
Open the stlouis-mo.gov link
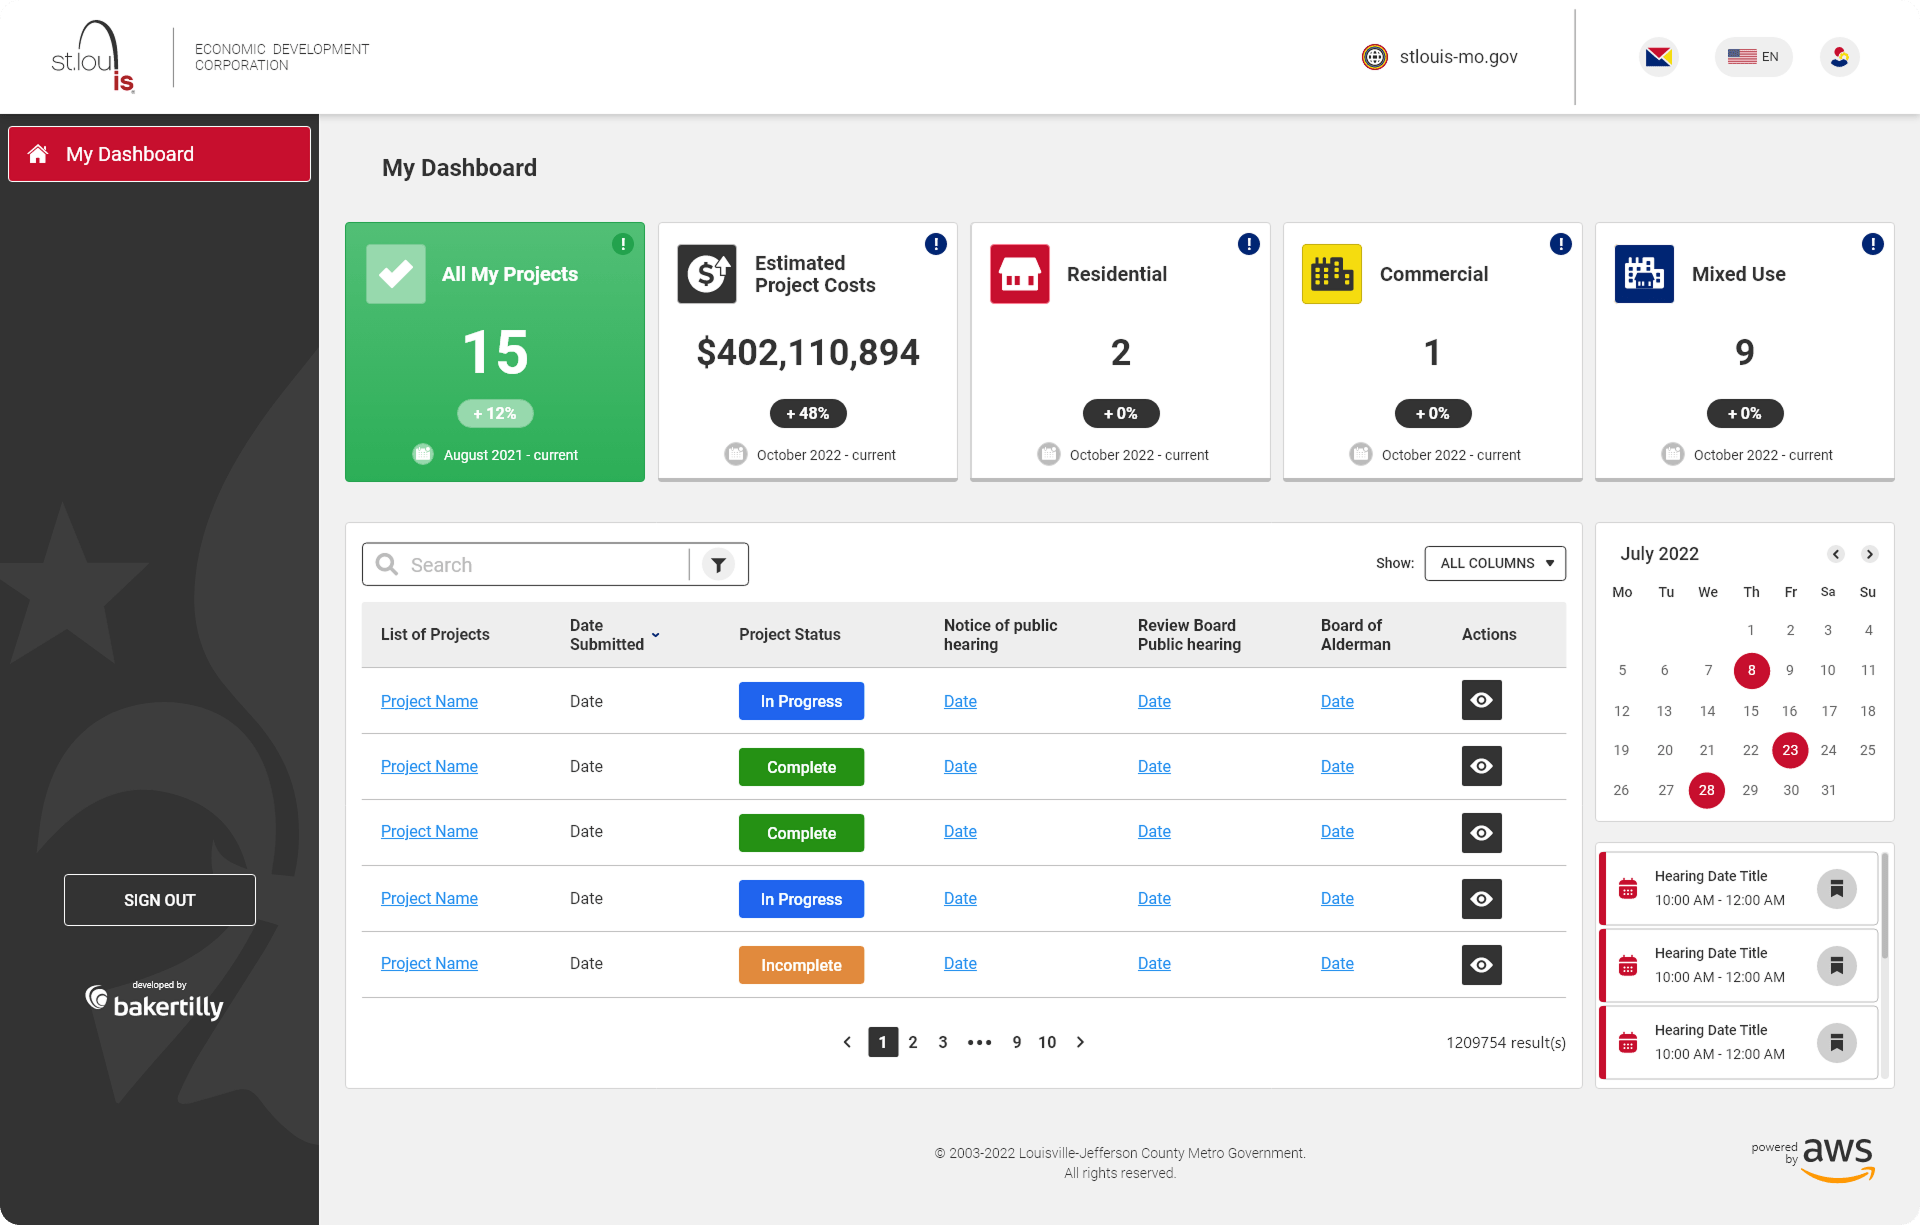1457,57
